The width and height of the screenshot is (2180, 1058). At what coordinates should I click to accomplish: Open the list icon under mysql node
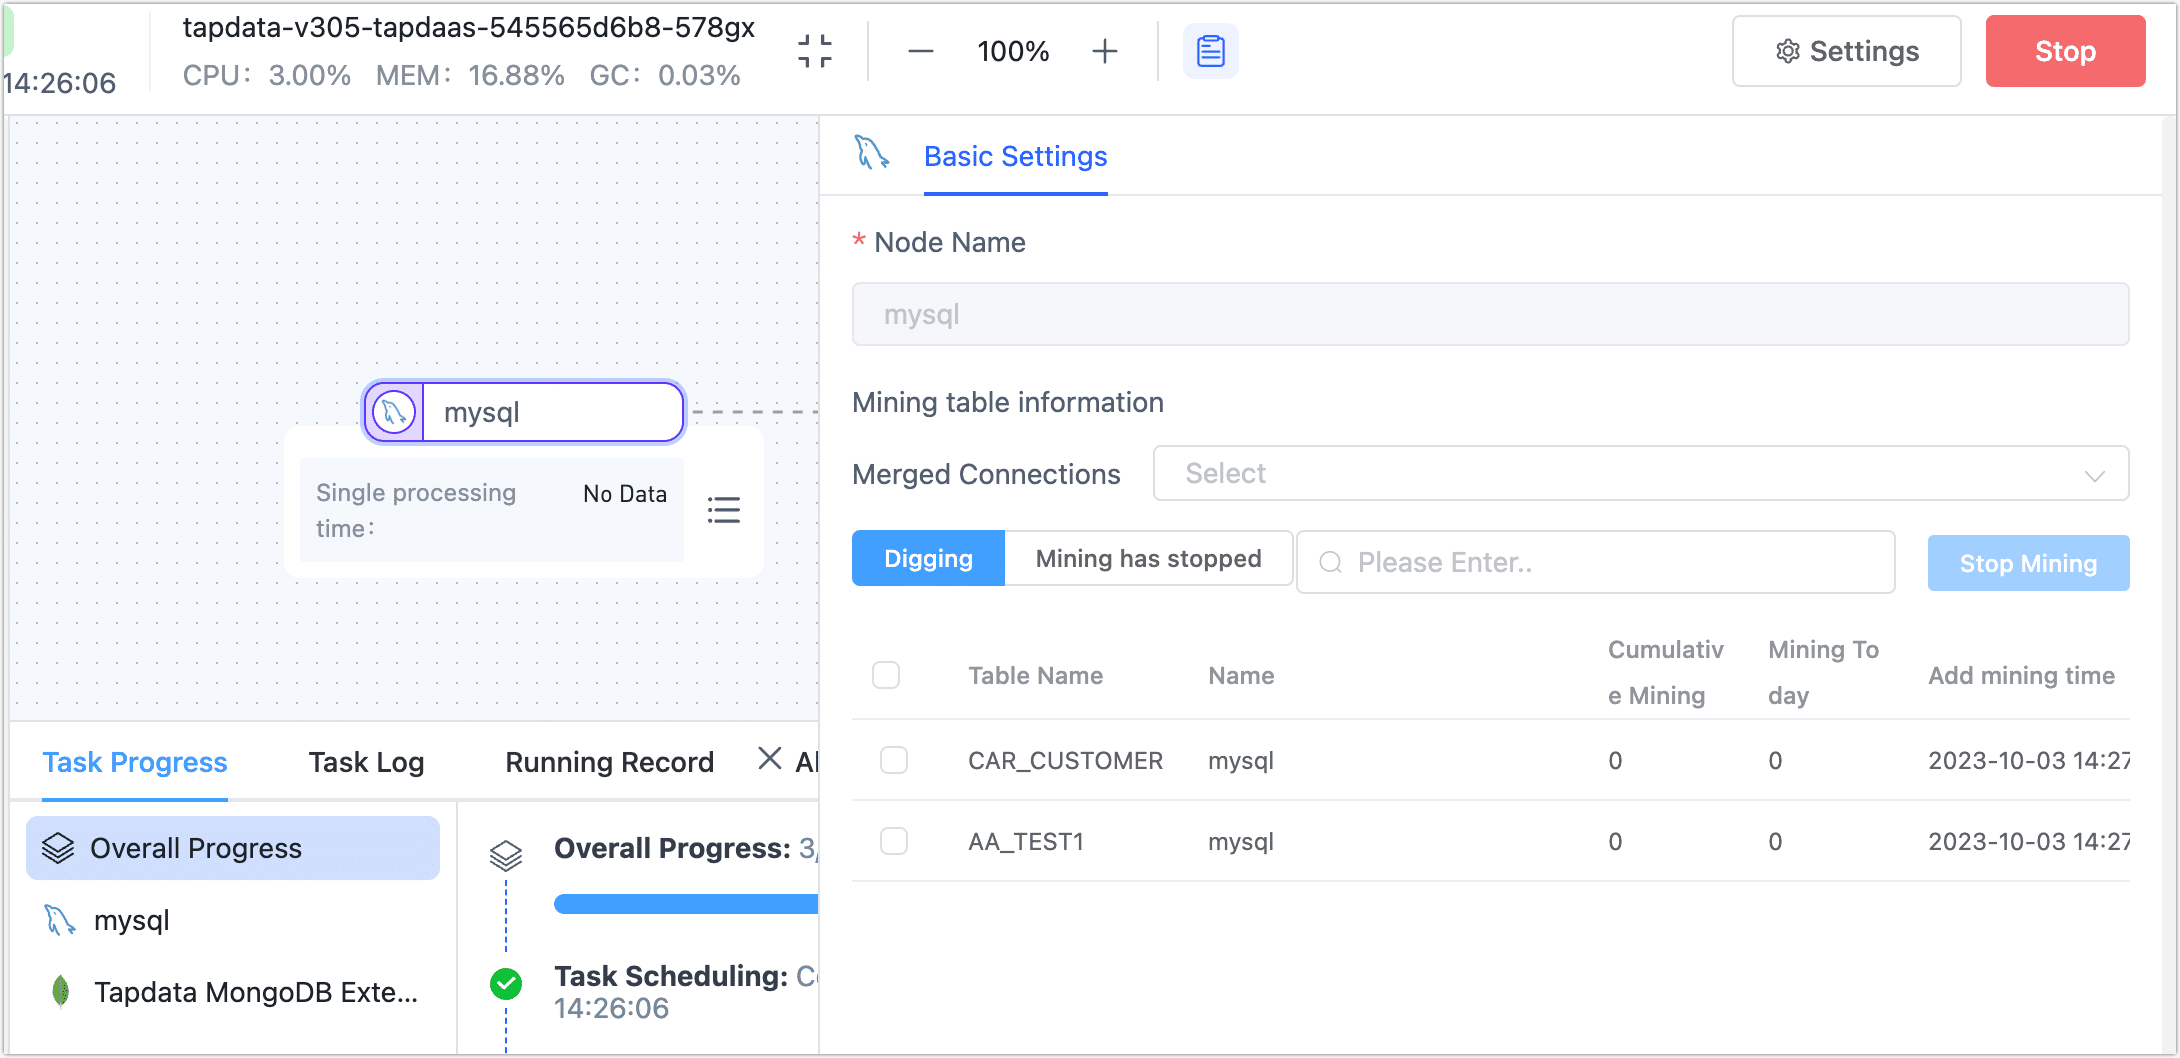pyautogui.click(x=723, y=510)
